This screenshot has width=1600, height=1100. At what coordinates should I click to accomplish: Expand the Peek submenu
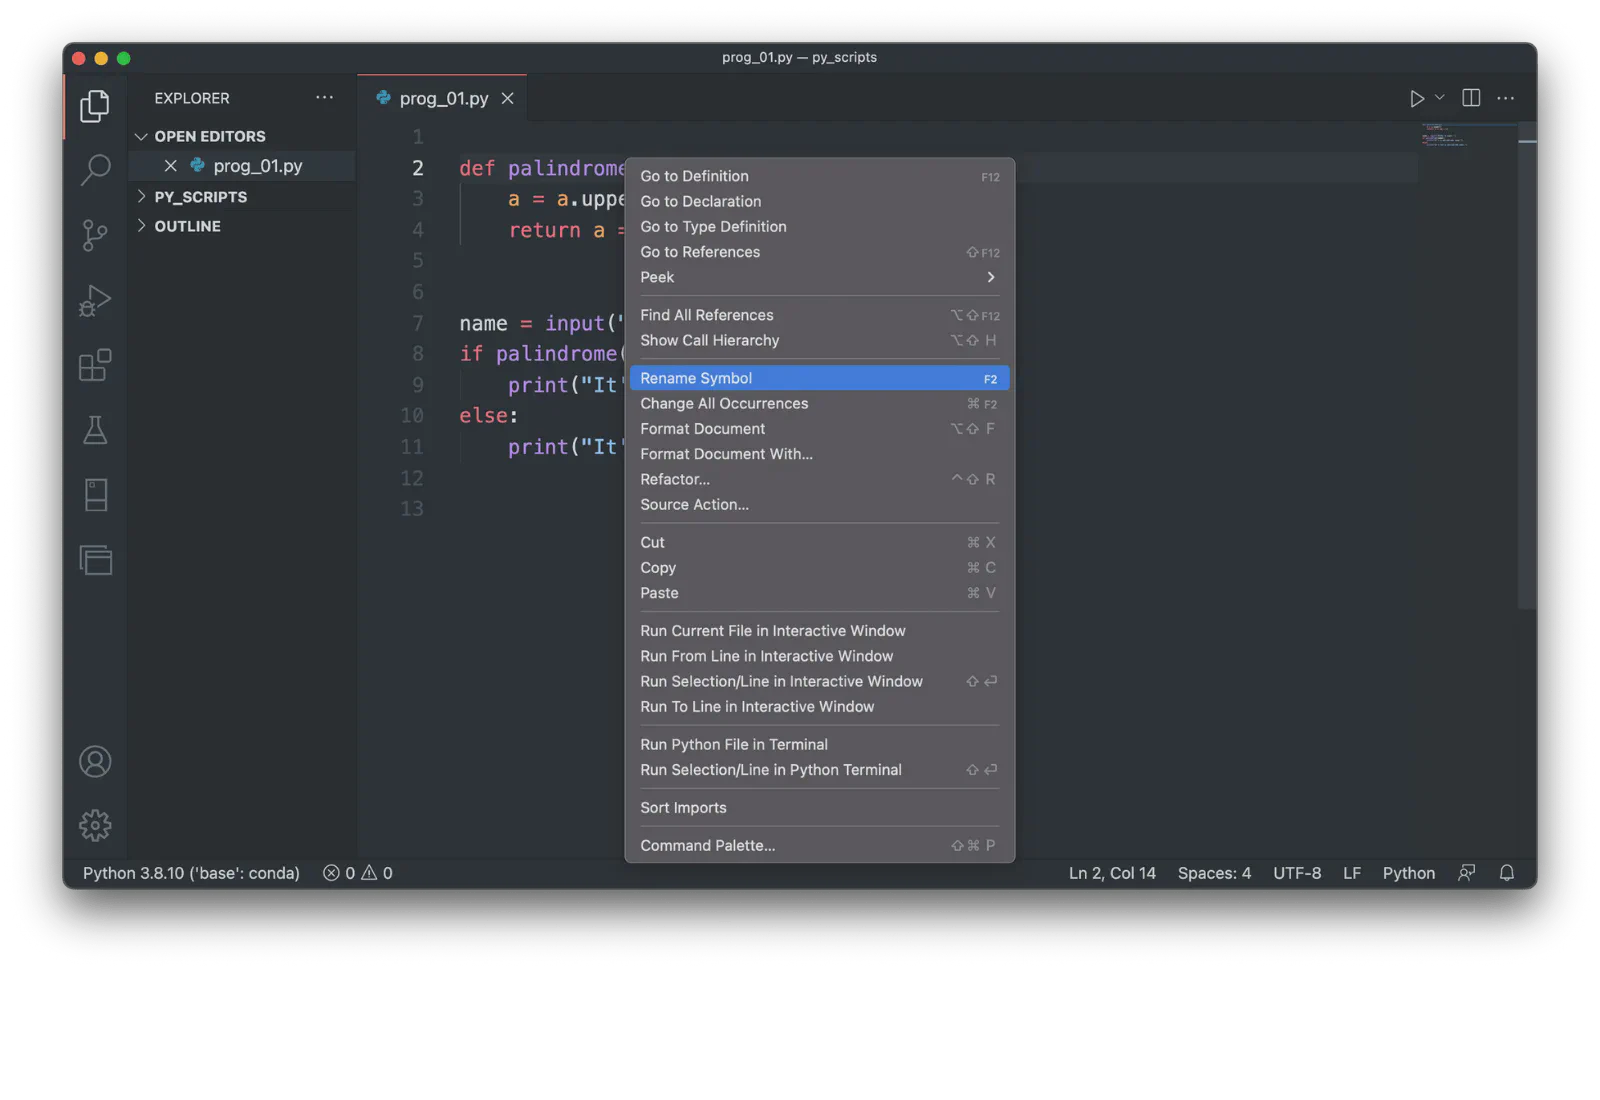click(x=819, y=277)
